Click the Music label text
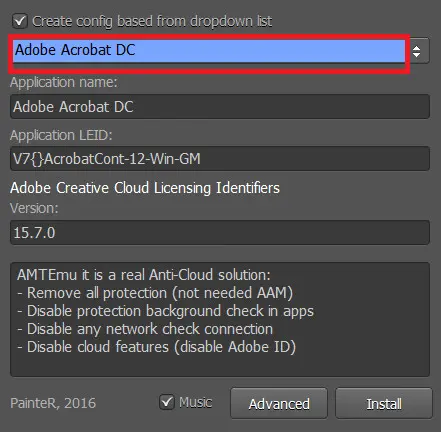The width and height of the screenshot is (441, 432). pos(195,402)
